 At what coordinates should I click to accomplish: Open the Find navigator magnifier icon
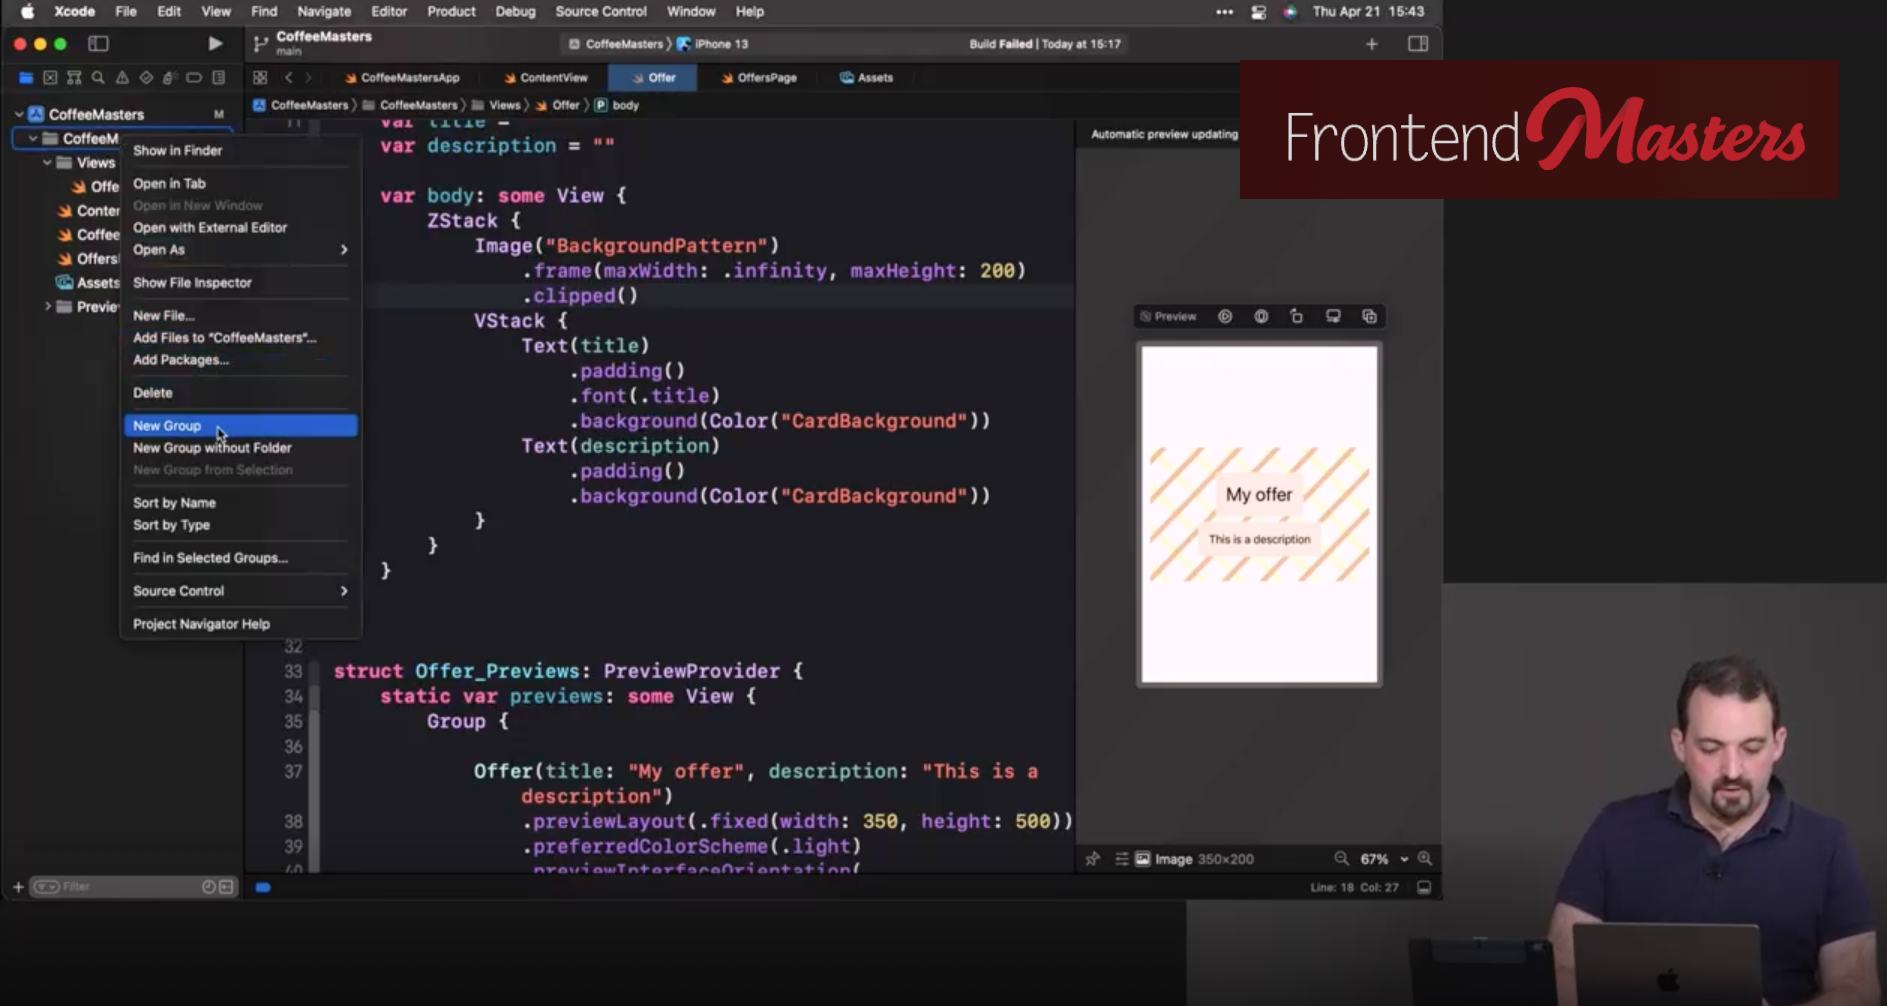pos(98,77)
